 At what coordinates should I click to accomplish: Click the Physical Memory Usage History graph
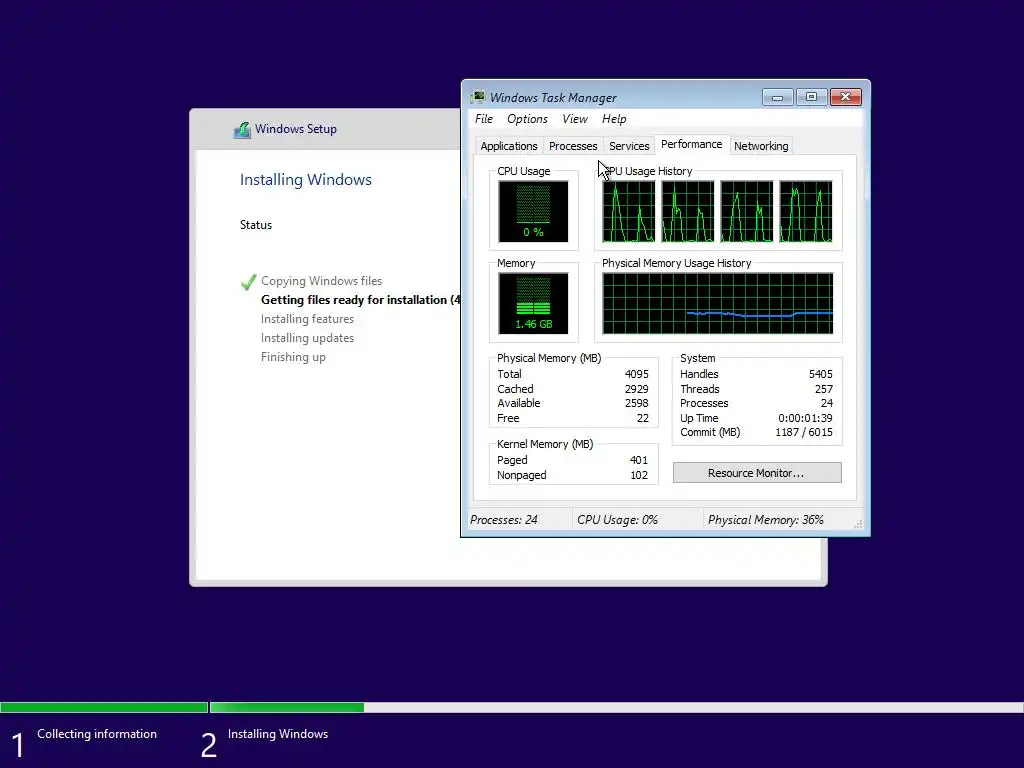(x=718, y=303)
